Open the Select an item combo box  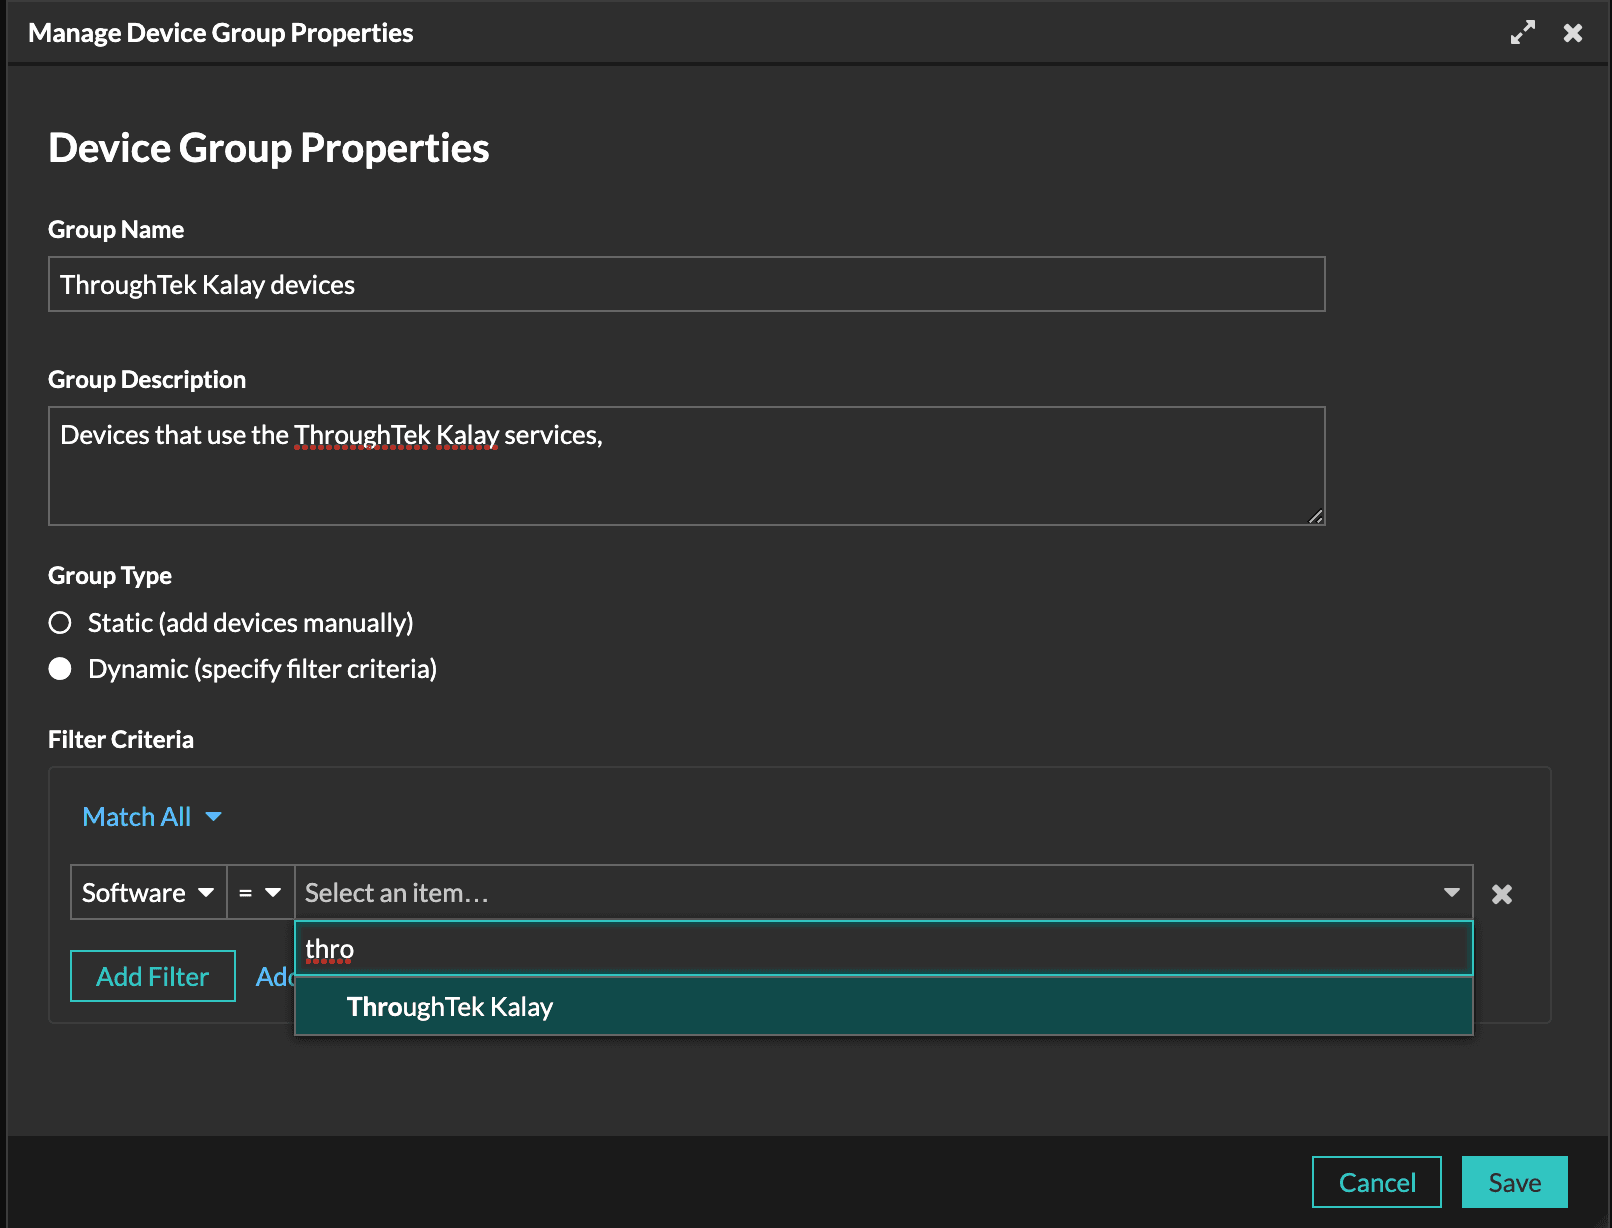(x=884, y=893)
